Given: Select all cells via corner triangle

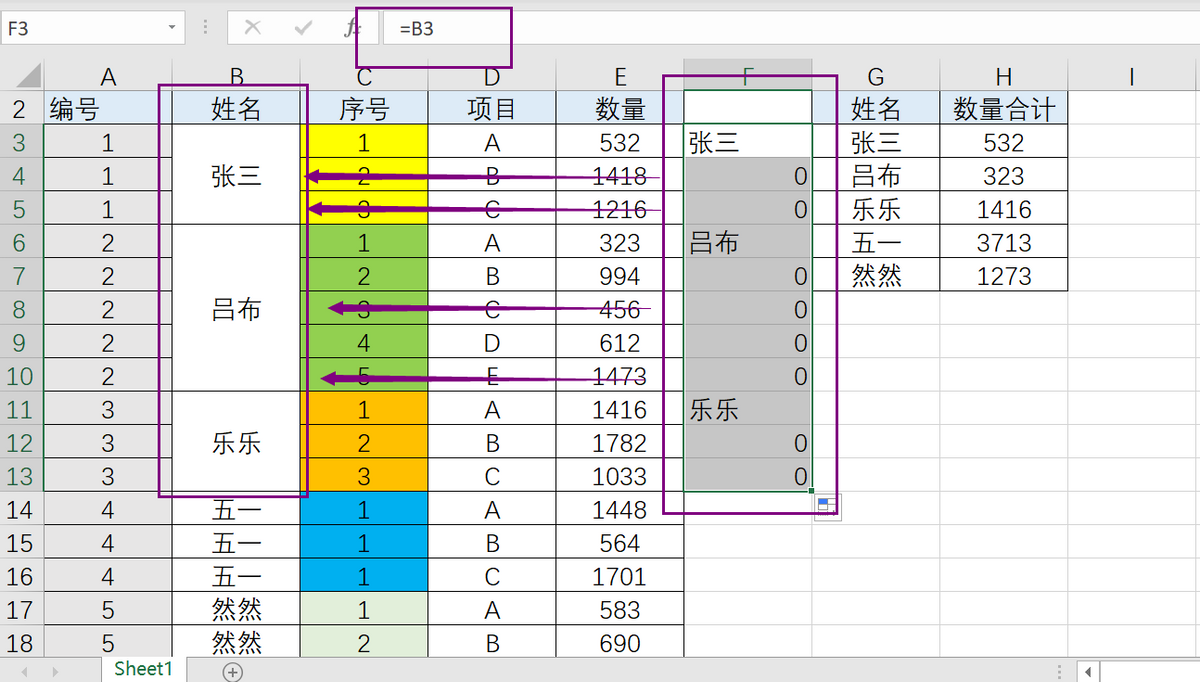Looking at the screenshot, I should [x=29, y=74].
